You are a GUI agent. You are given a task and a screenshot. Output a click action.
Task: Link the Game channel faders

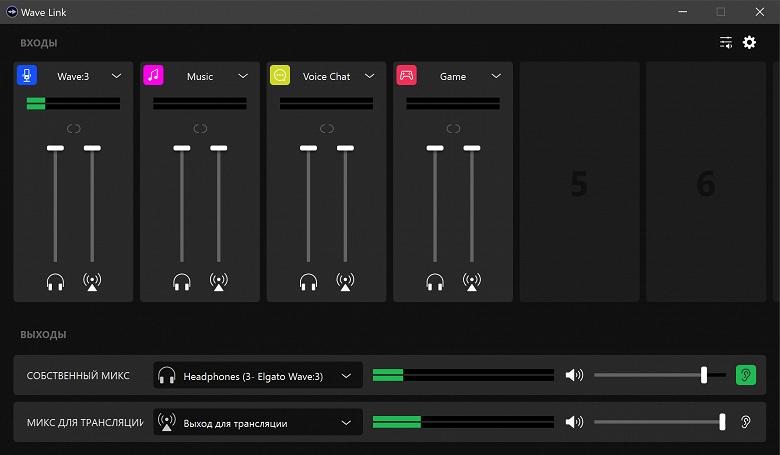tap(453, 129)
